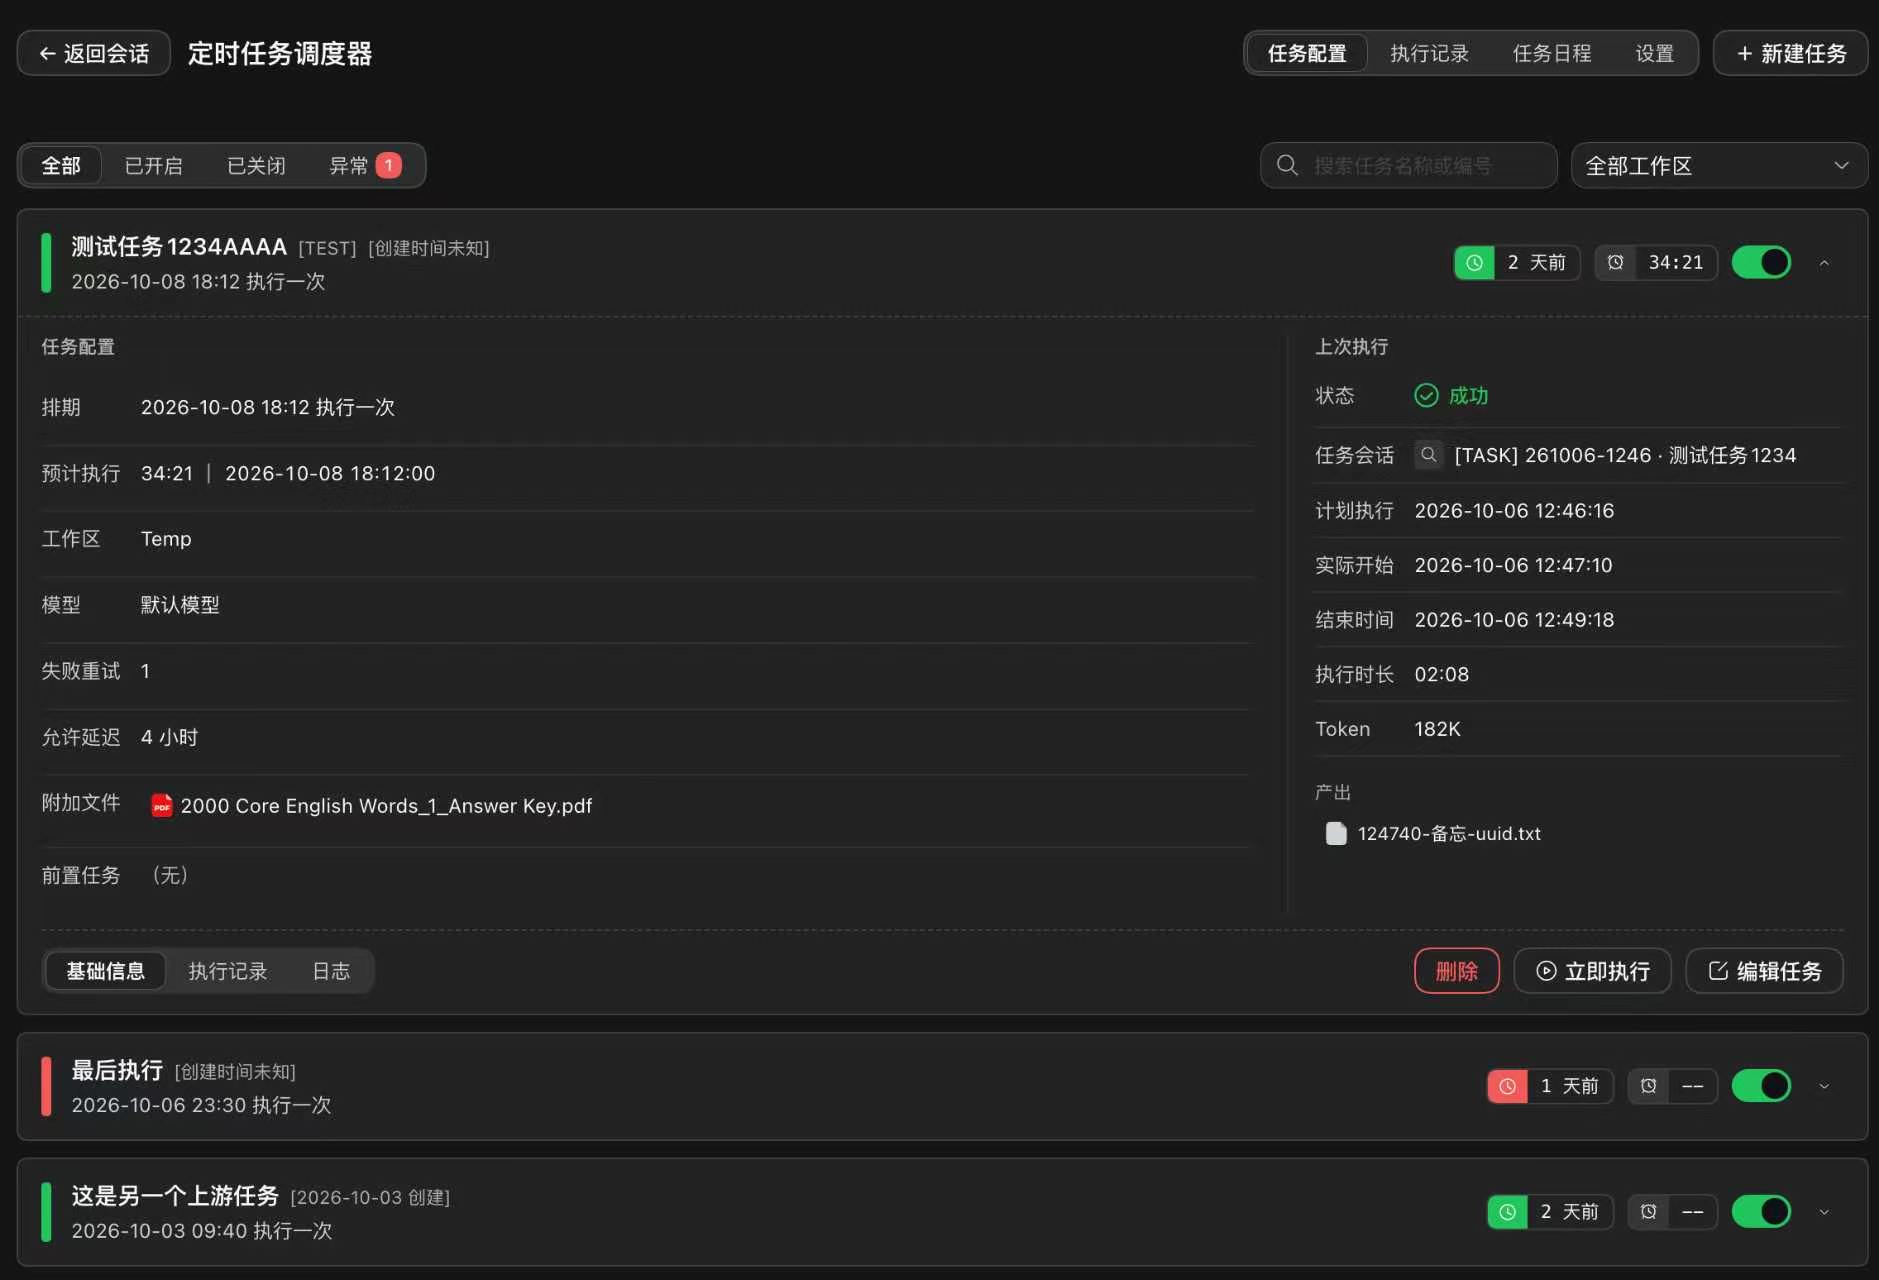Click the green clock icon on 这是另一个上游任务 row
Screen dimensions: 1879x1280
1507,1212
